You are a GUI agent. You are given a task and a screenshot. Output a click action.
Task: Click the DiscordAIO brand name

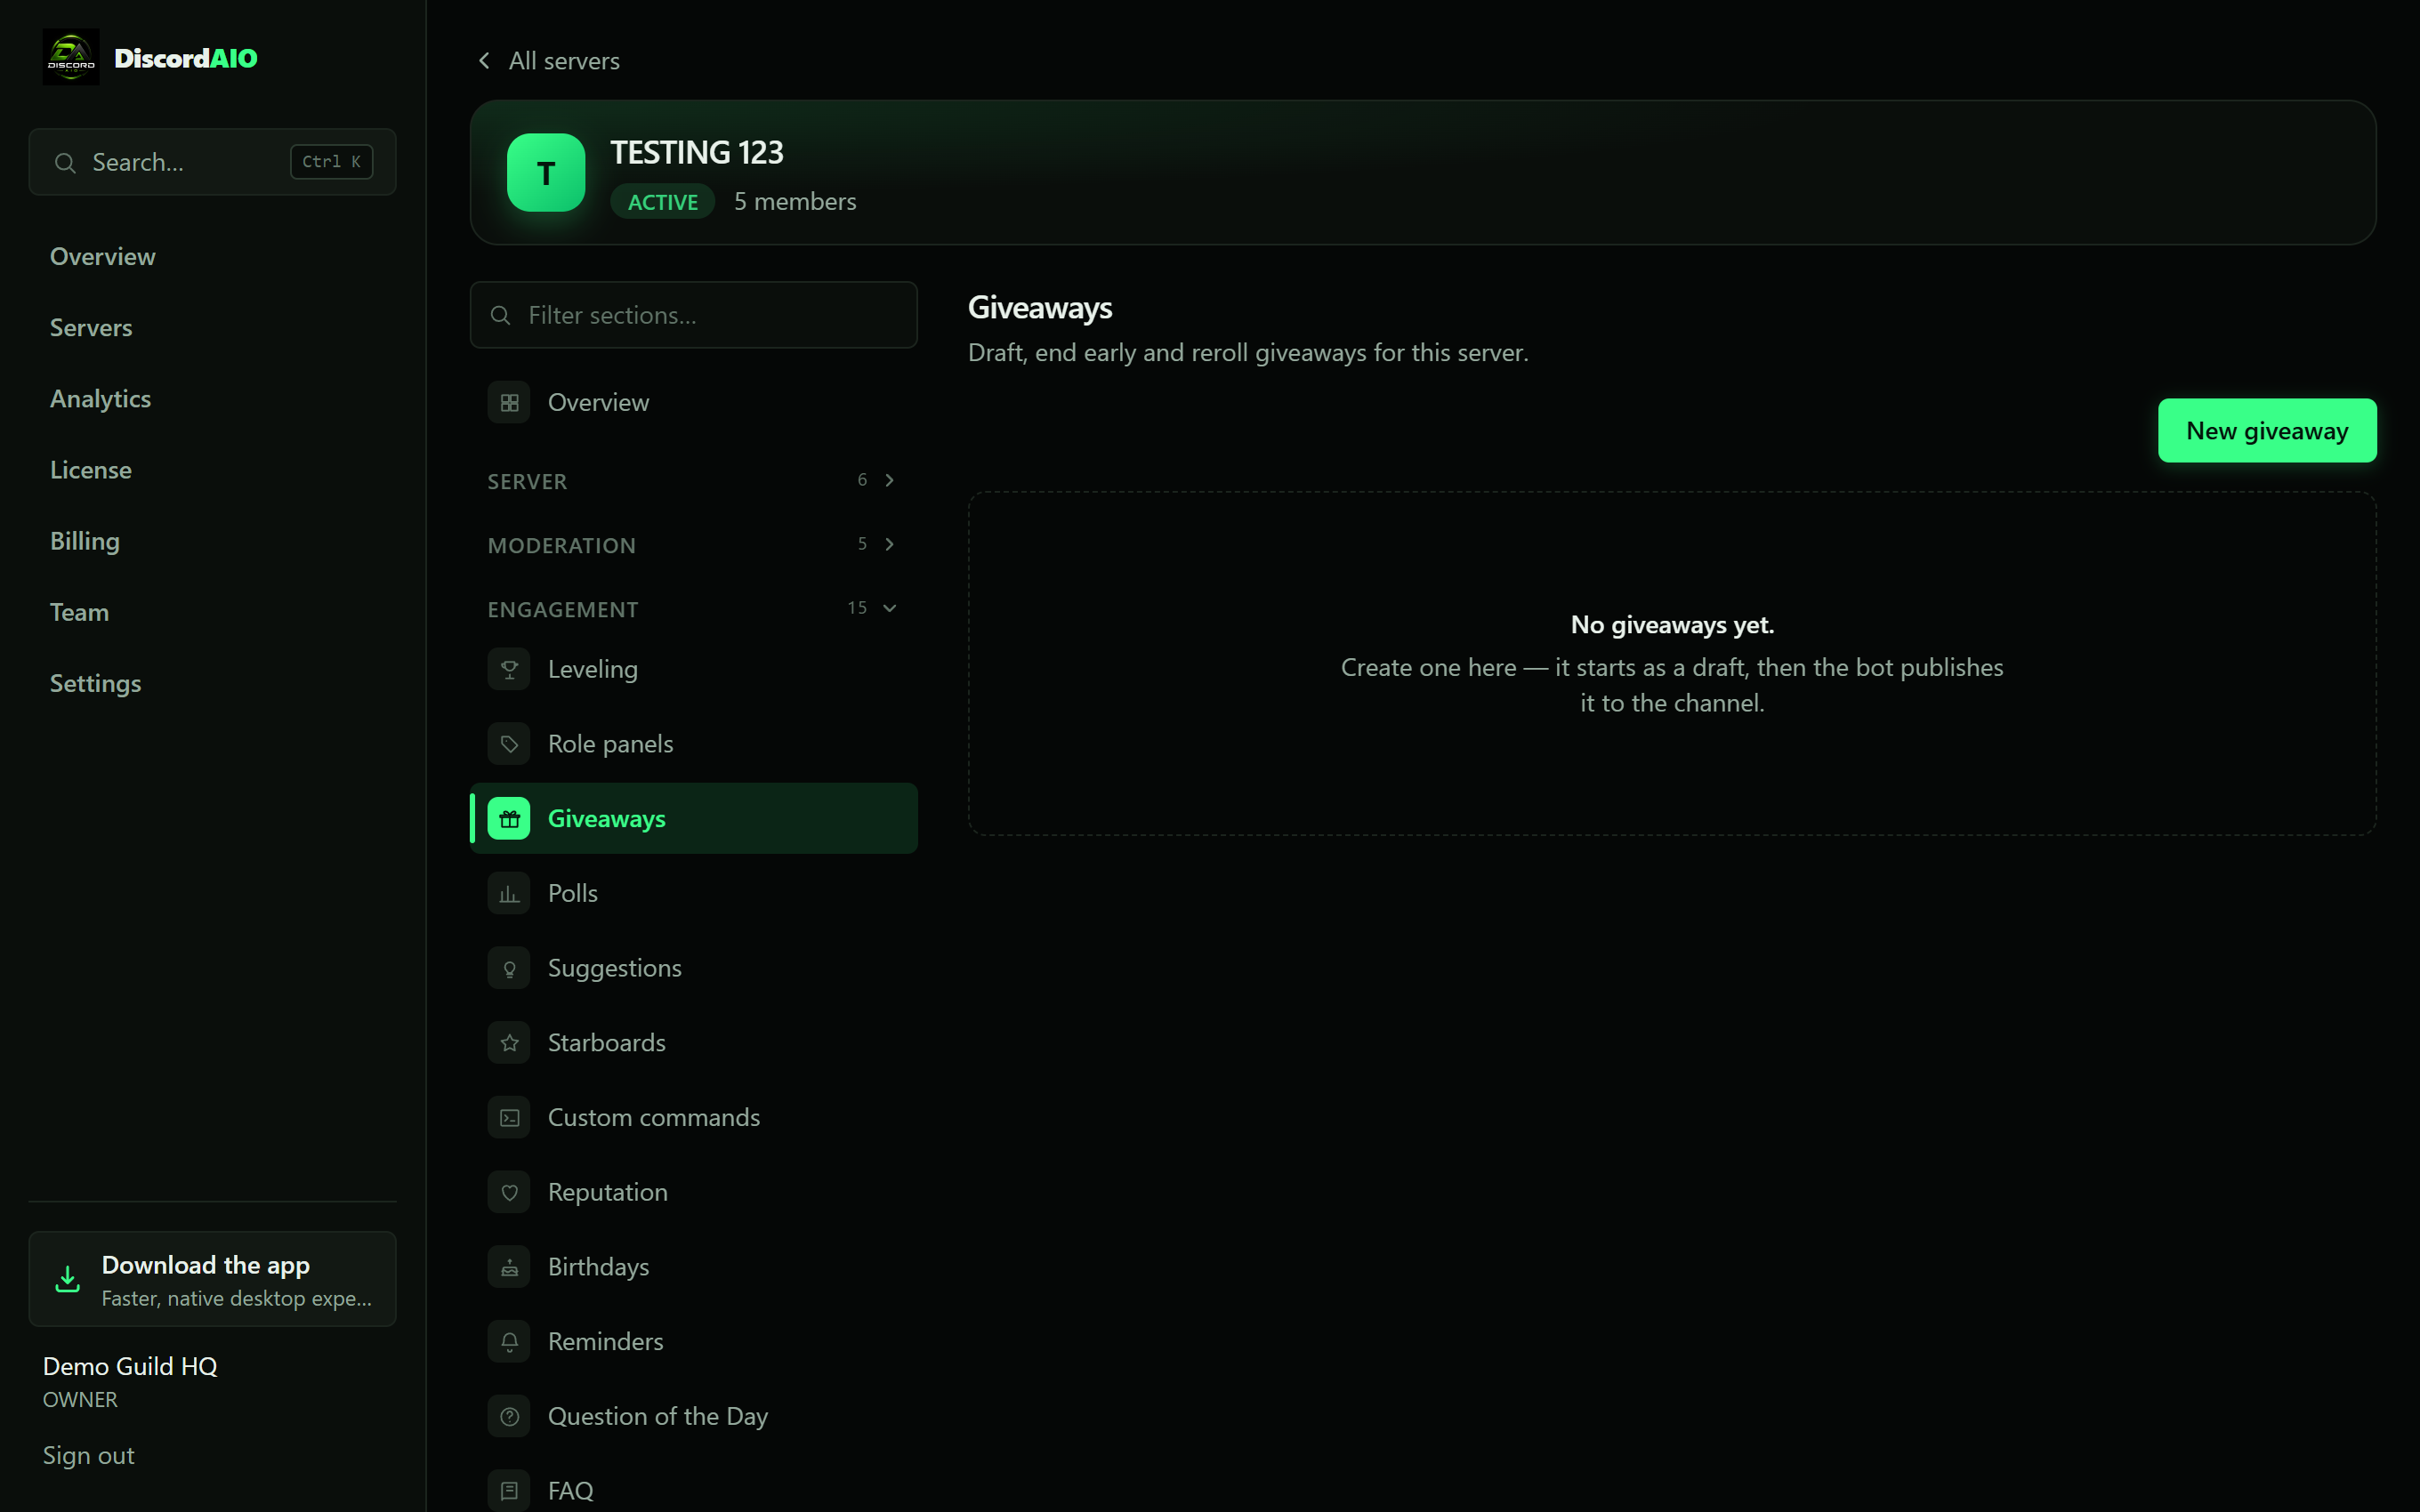pos(186,58)
